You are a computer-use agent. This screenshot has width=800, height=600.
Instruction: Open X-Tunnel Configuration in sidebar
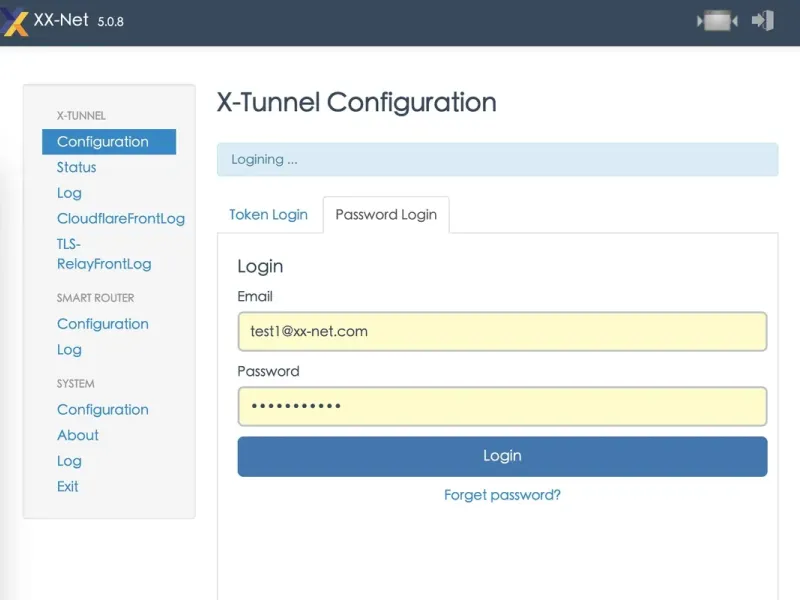point(103,142)
